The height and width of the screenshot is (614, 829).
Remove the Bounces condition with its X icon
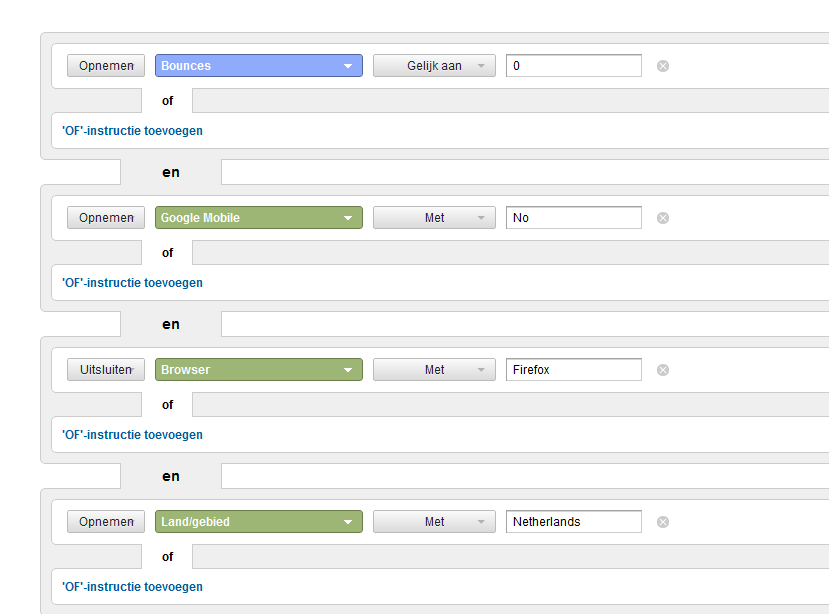[662, 66]
